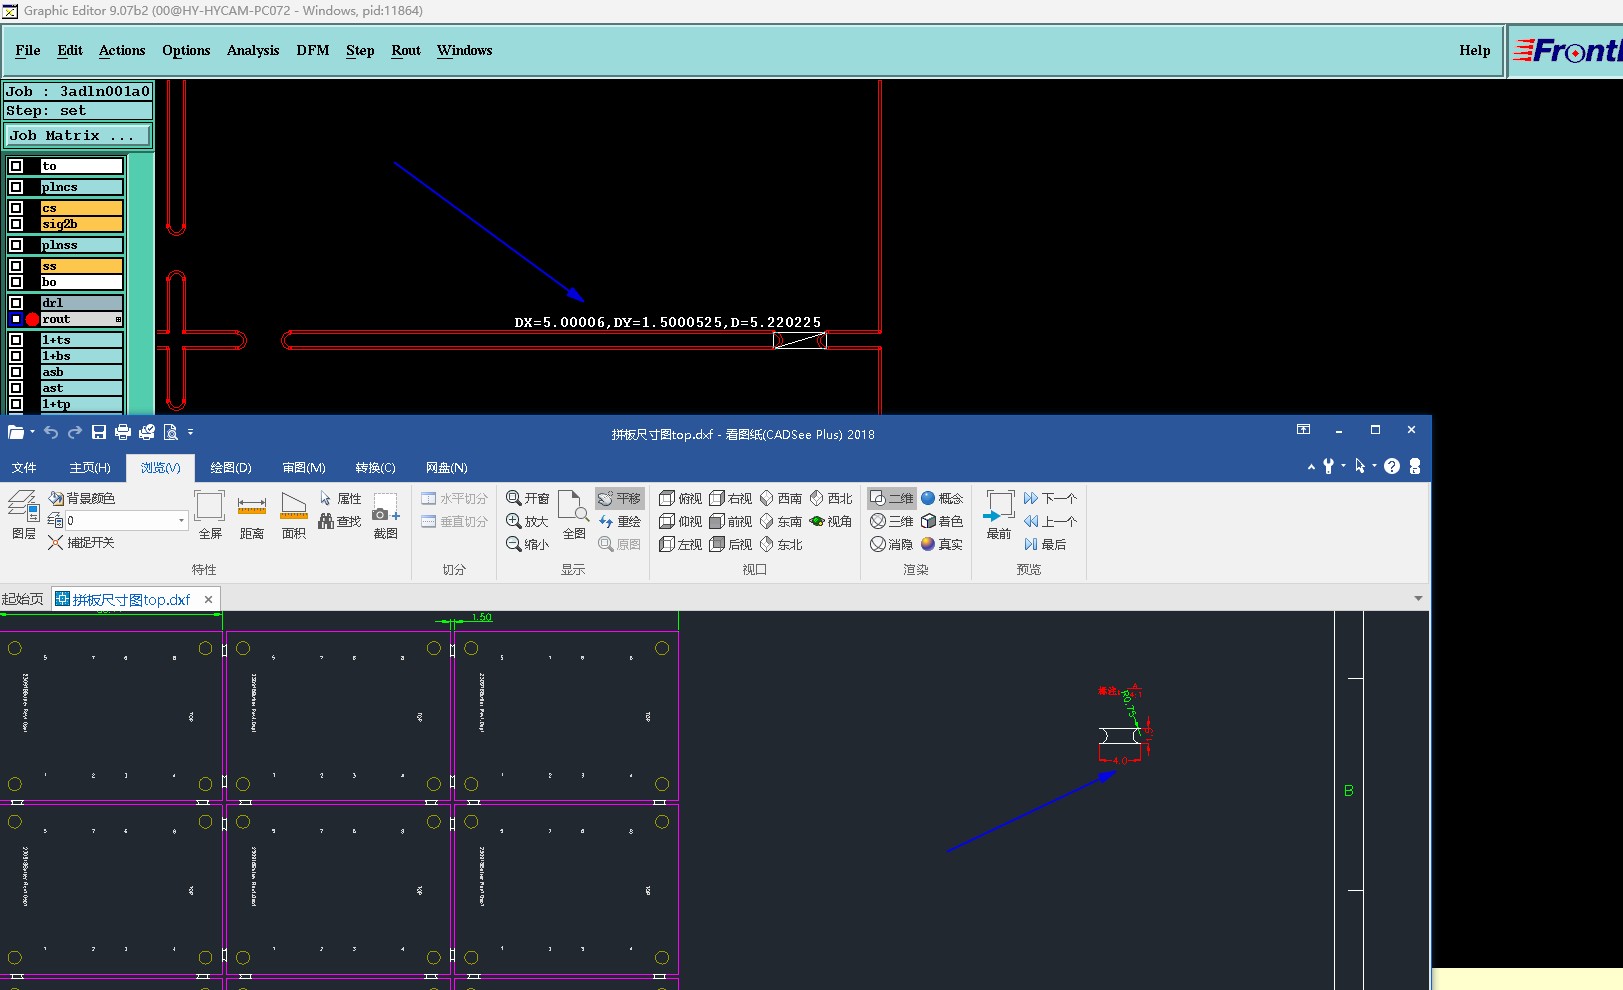Open the DFM menu

point(313,50)
